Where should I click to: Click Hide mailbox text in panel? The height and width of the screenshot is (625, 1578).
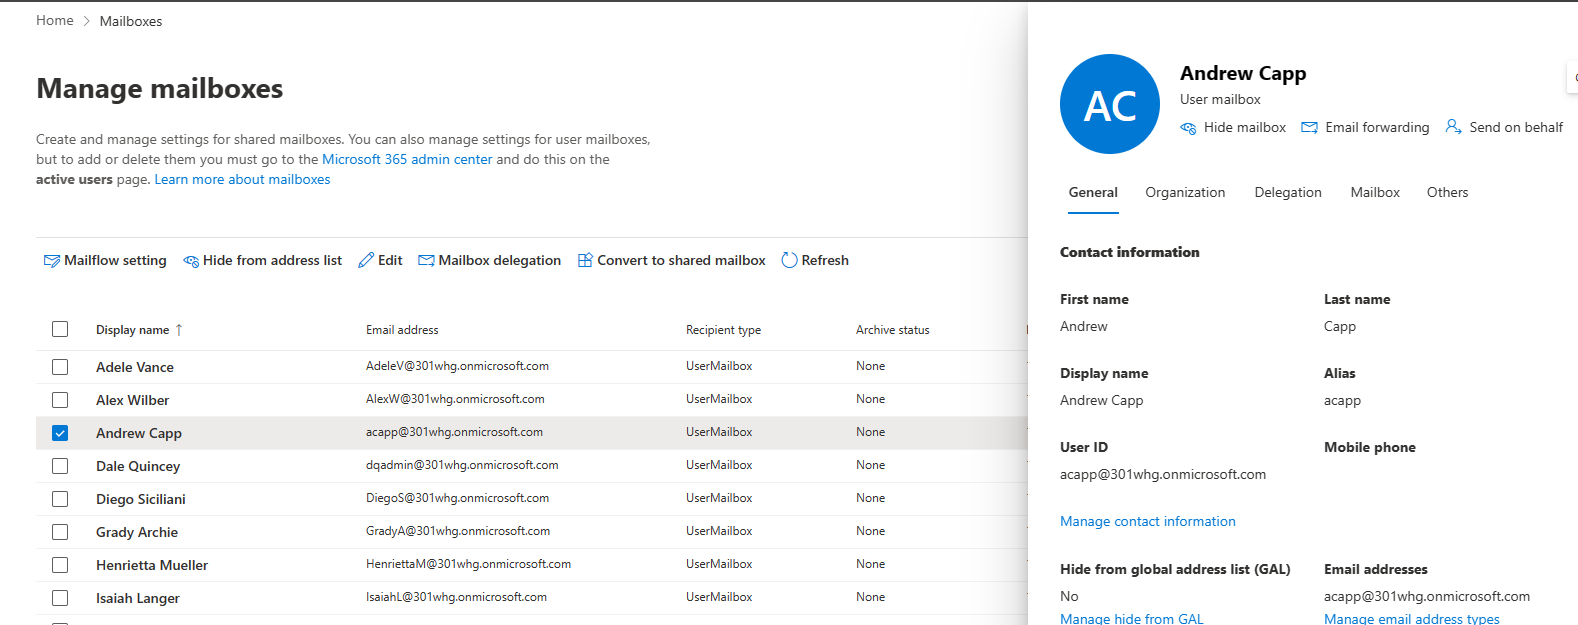click(x=1245, y=127)
